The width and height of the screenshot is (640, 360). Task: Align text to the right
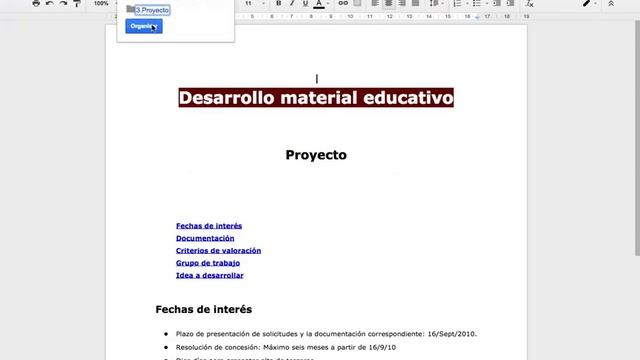402,3
